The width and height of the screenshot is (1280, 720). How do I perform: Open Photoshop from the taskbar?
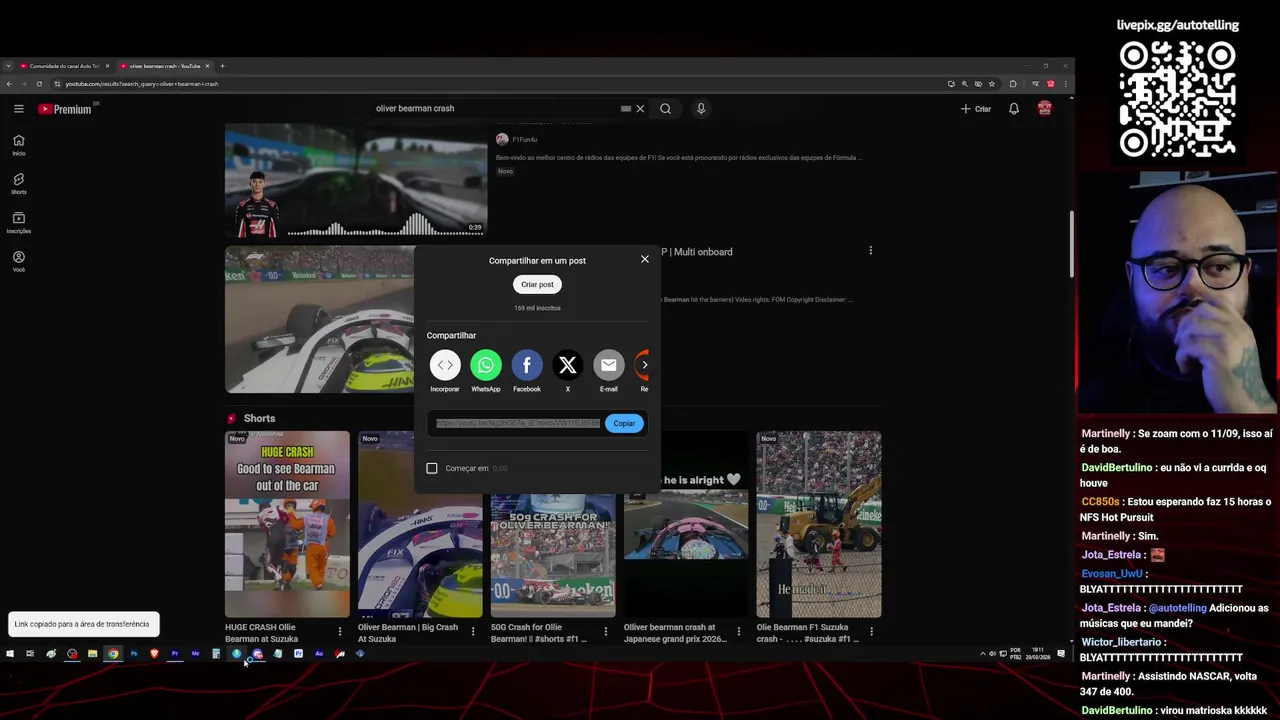(134, 654)
